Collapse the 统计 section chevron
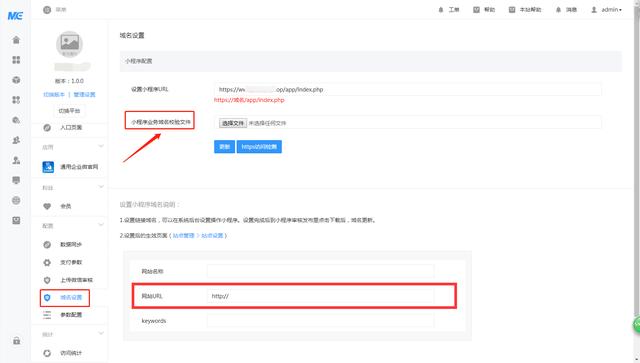The image size is (640, 363). pyautogui.click(x=101, y=334)
